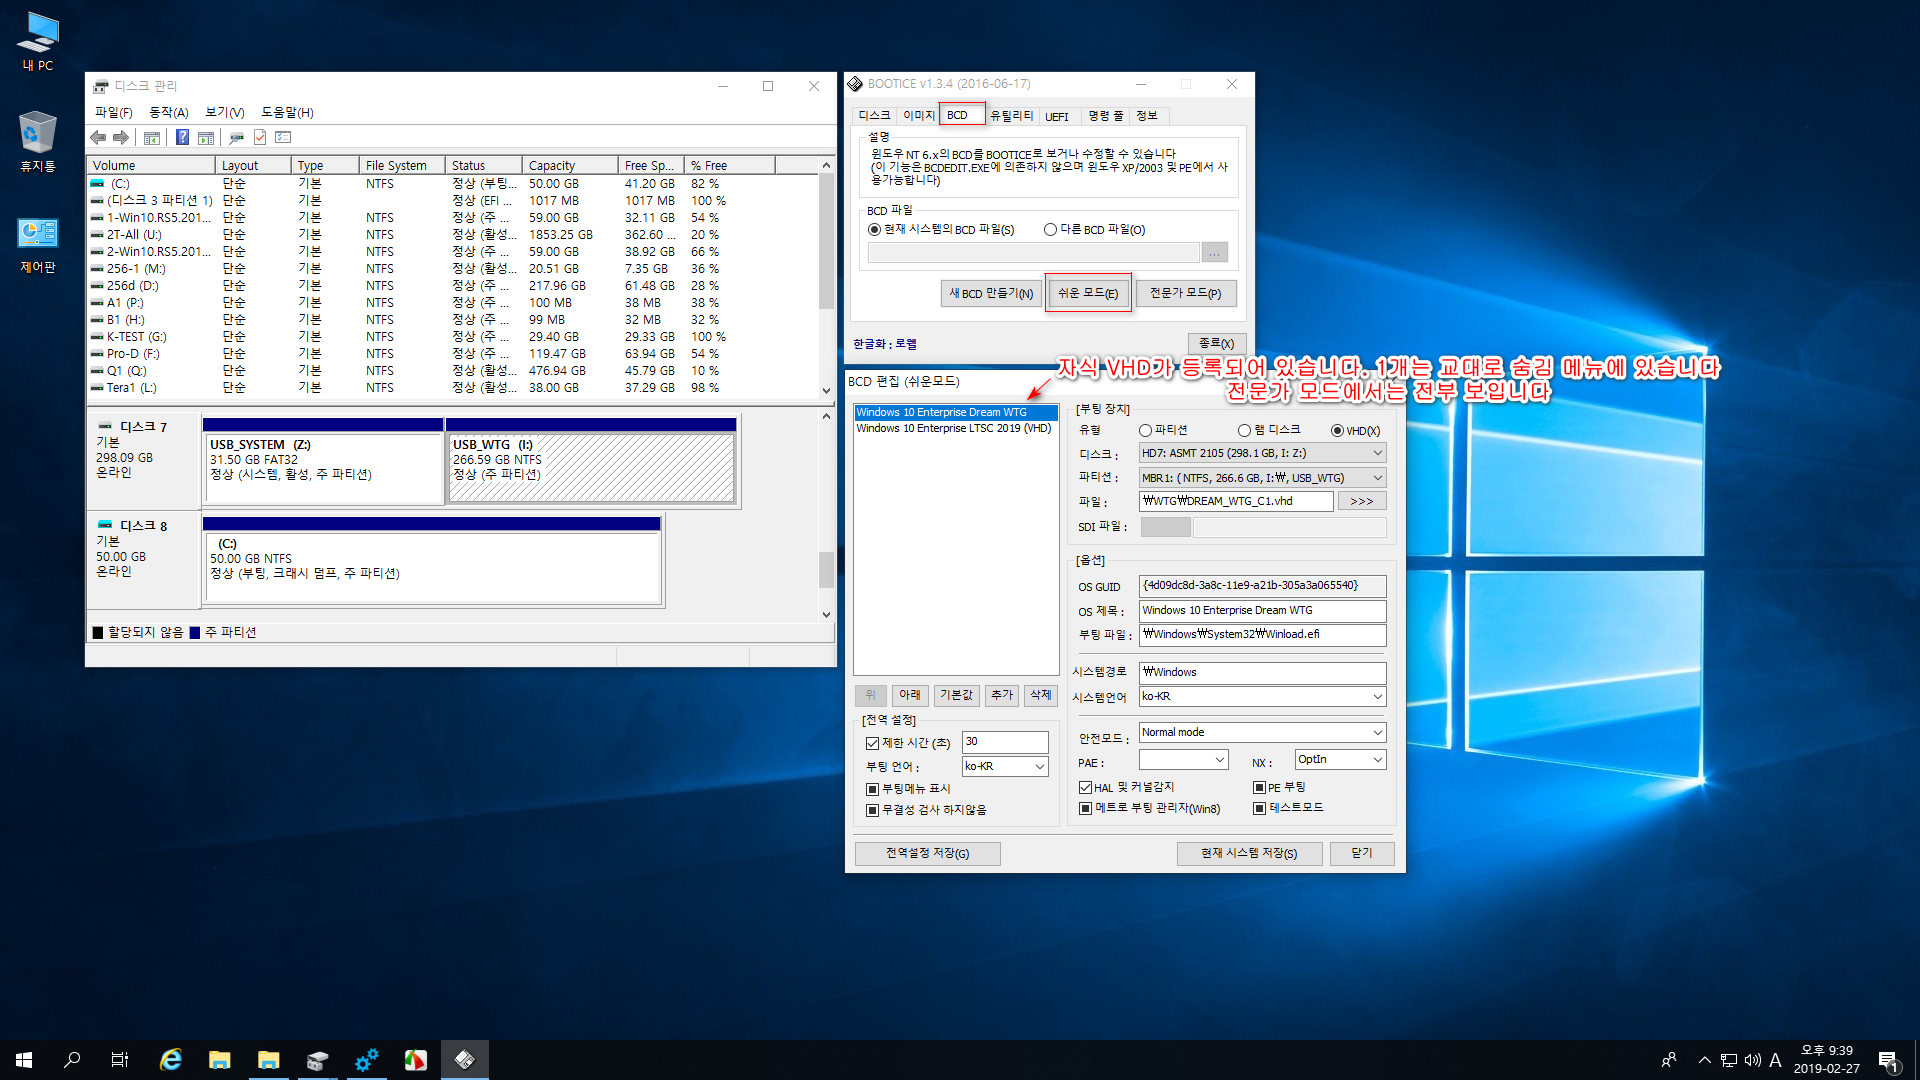Select 현재 시스템의 BCD 파일 radio button
1920x1080 pixels.
click(874, 230)
